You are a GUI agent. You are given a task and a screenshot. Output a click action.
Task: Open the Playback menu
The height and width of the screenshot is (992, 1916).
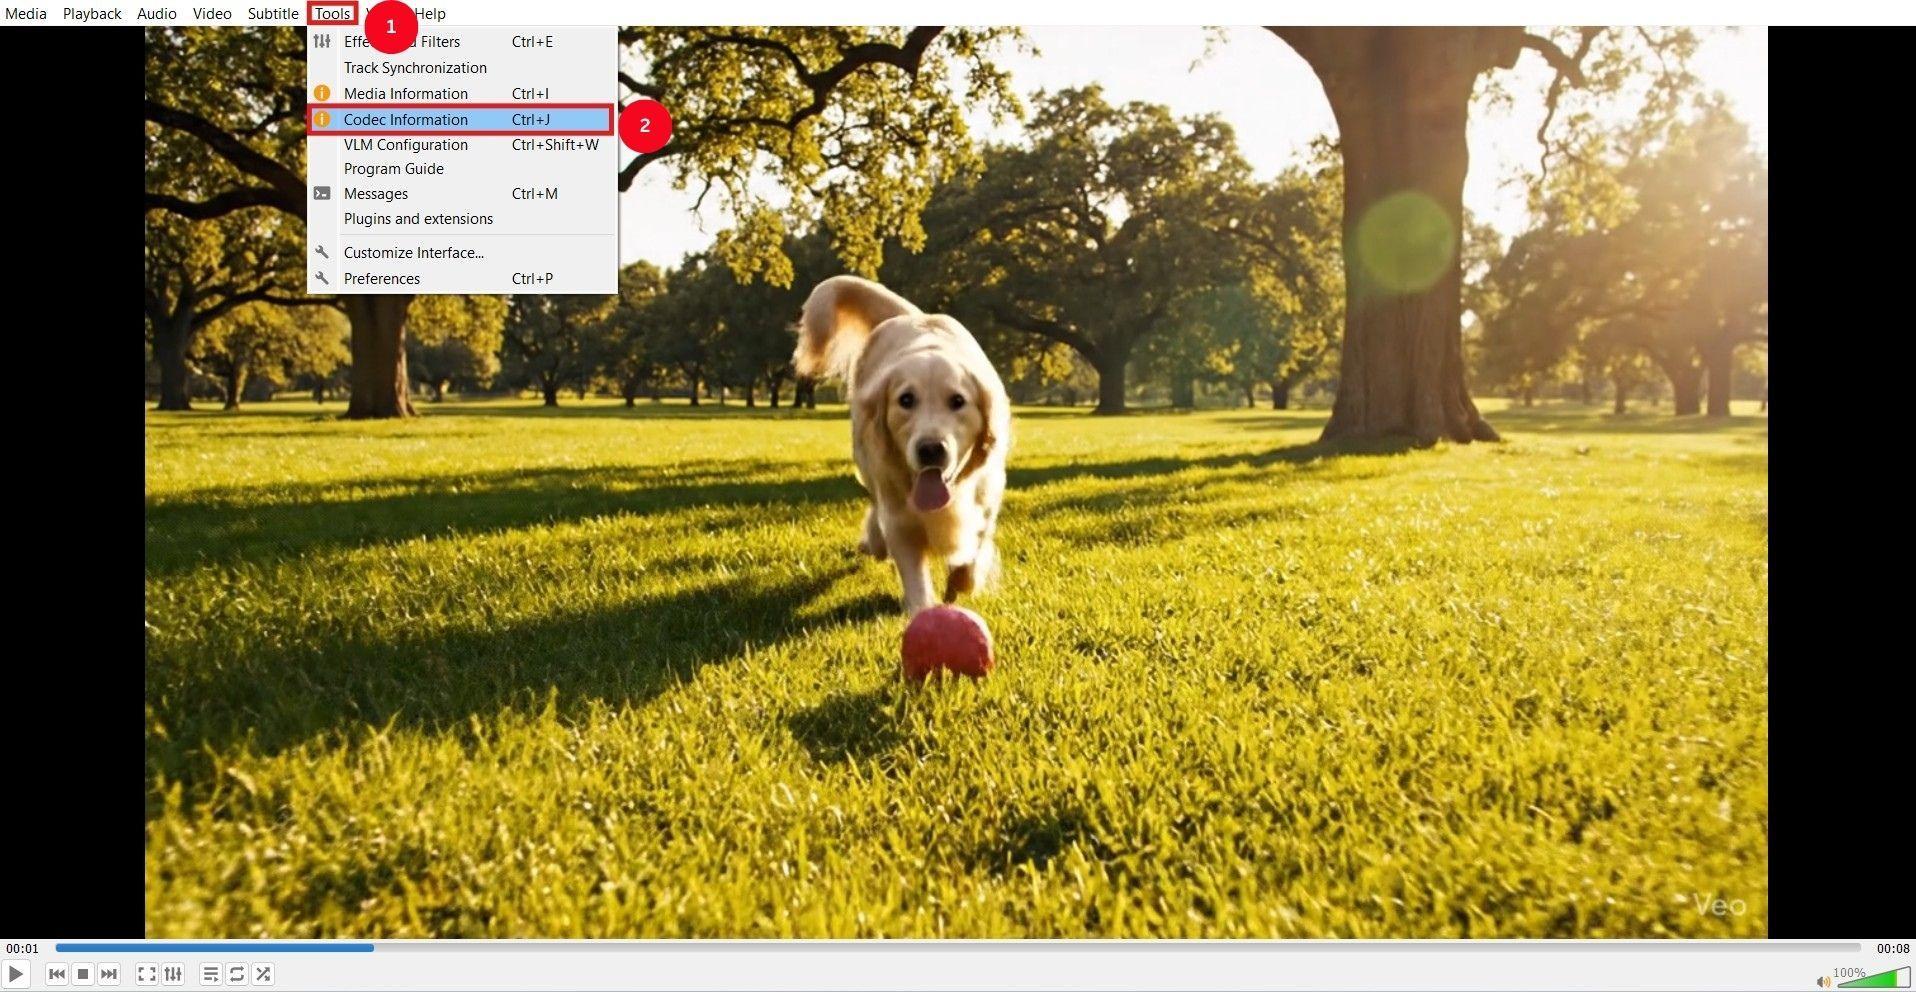click(91, 13)
